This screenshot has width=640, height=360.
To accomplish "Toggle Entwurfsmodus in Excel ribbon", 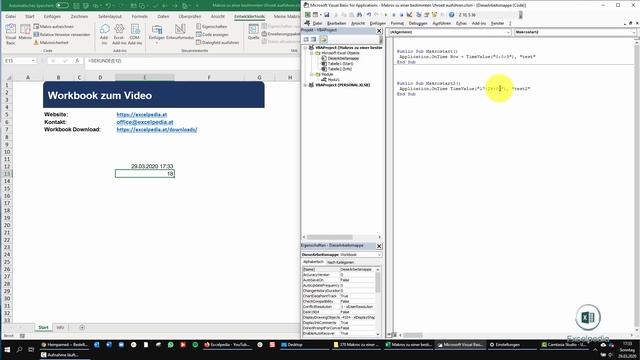I will [x=180, y=33].
